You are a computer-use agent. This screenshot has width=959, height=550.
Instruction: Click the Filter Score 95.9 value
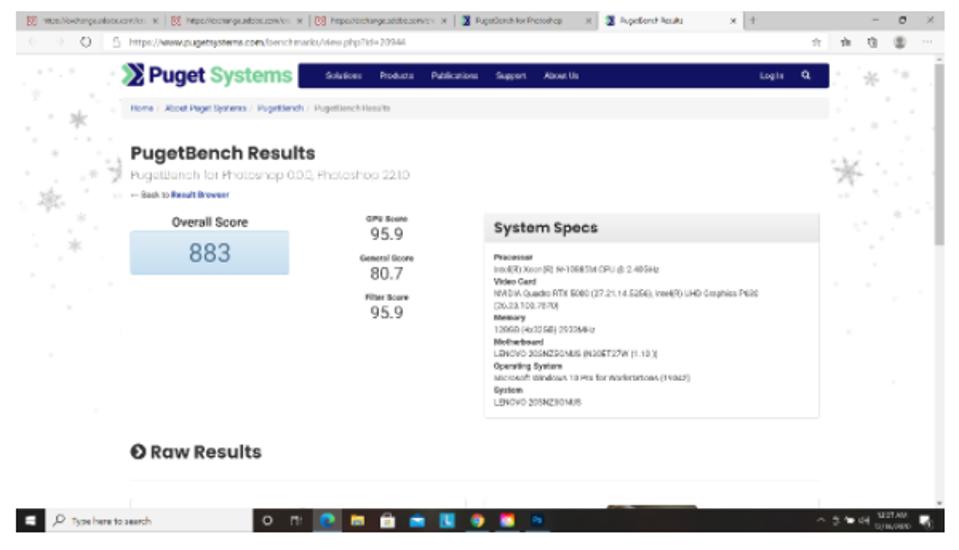pos(387,313)
